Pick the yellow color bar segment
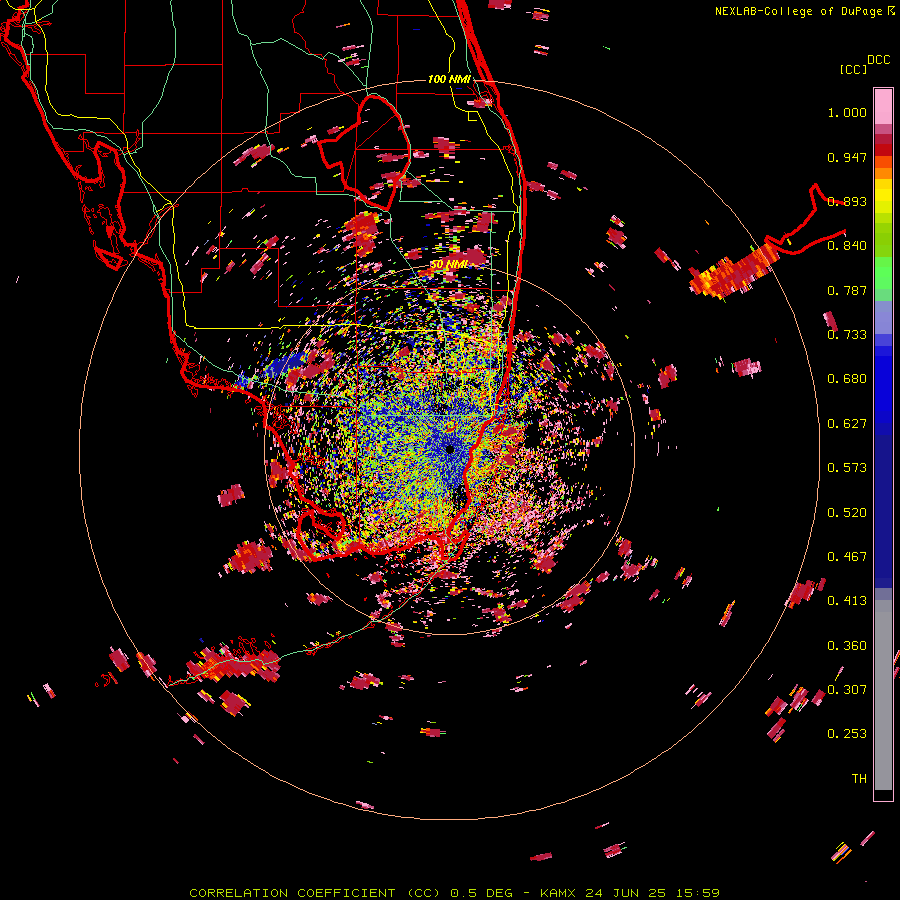The width and height of the screenshot is (900, 900). [x=883, y=196]
